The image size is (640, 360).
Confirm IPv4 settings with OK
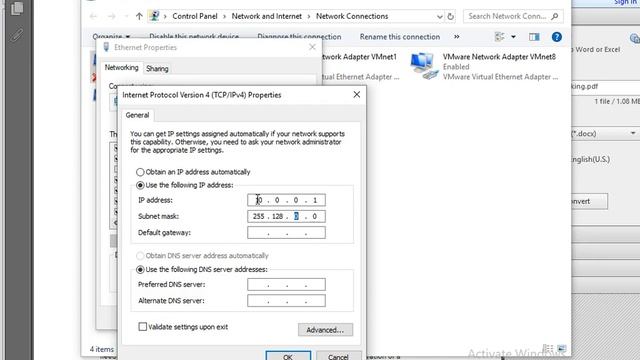[x=288, y=356]
